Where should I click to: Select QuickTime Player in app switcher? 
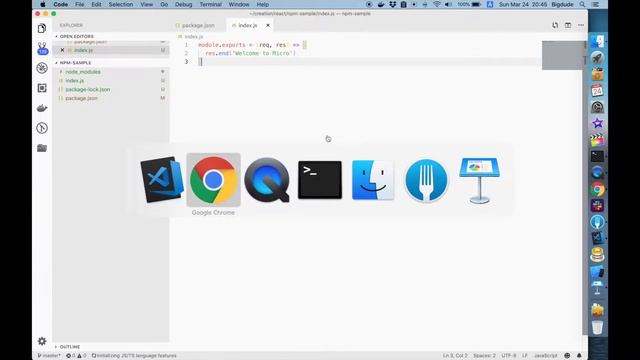click(267, 180)
